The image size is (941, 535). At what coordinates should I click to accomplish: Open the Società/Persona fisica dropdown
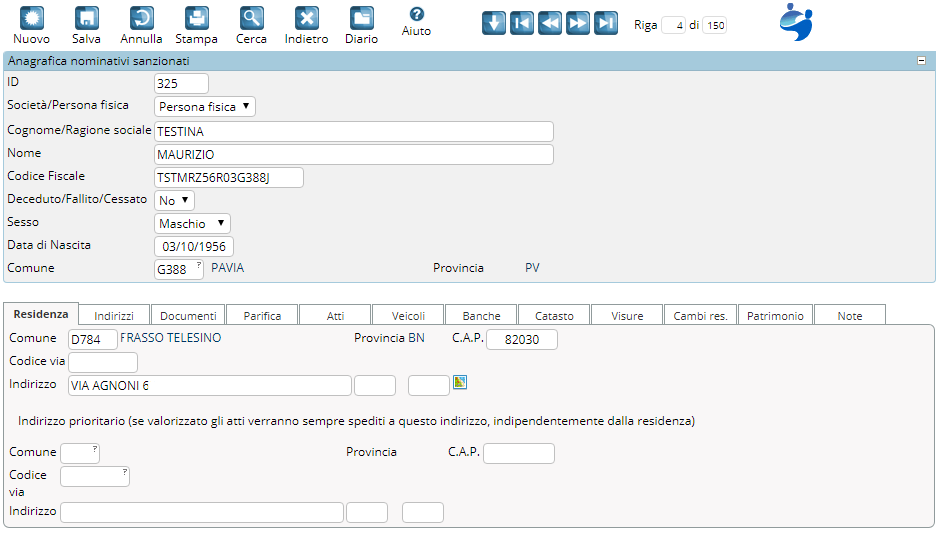click(205, 106)
